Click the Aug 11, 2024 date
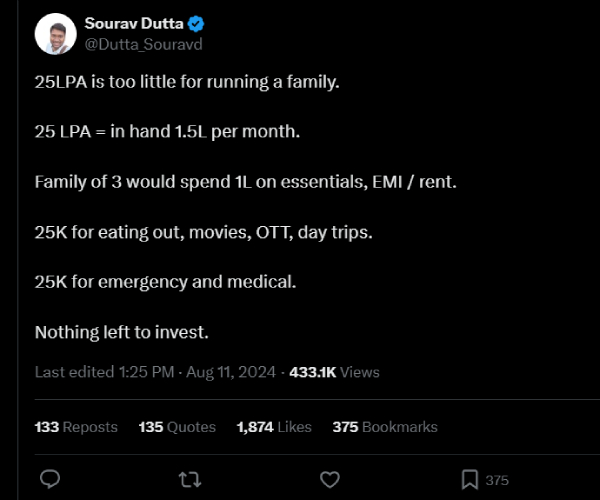This screenshot has height=500, width=600. pyautogui.click(x=233, y=372)
